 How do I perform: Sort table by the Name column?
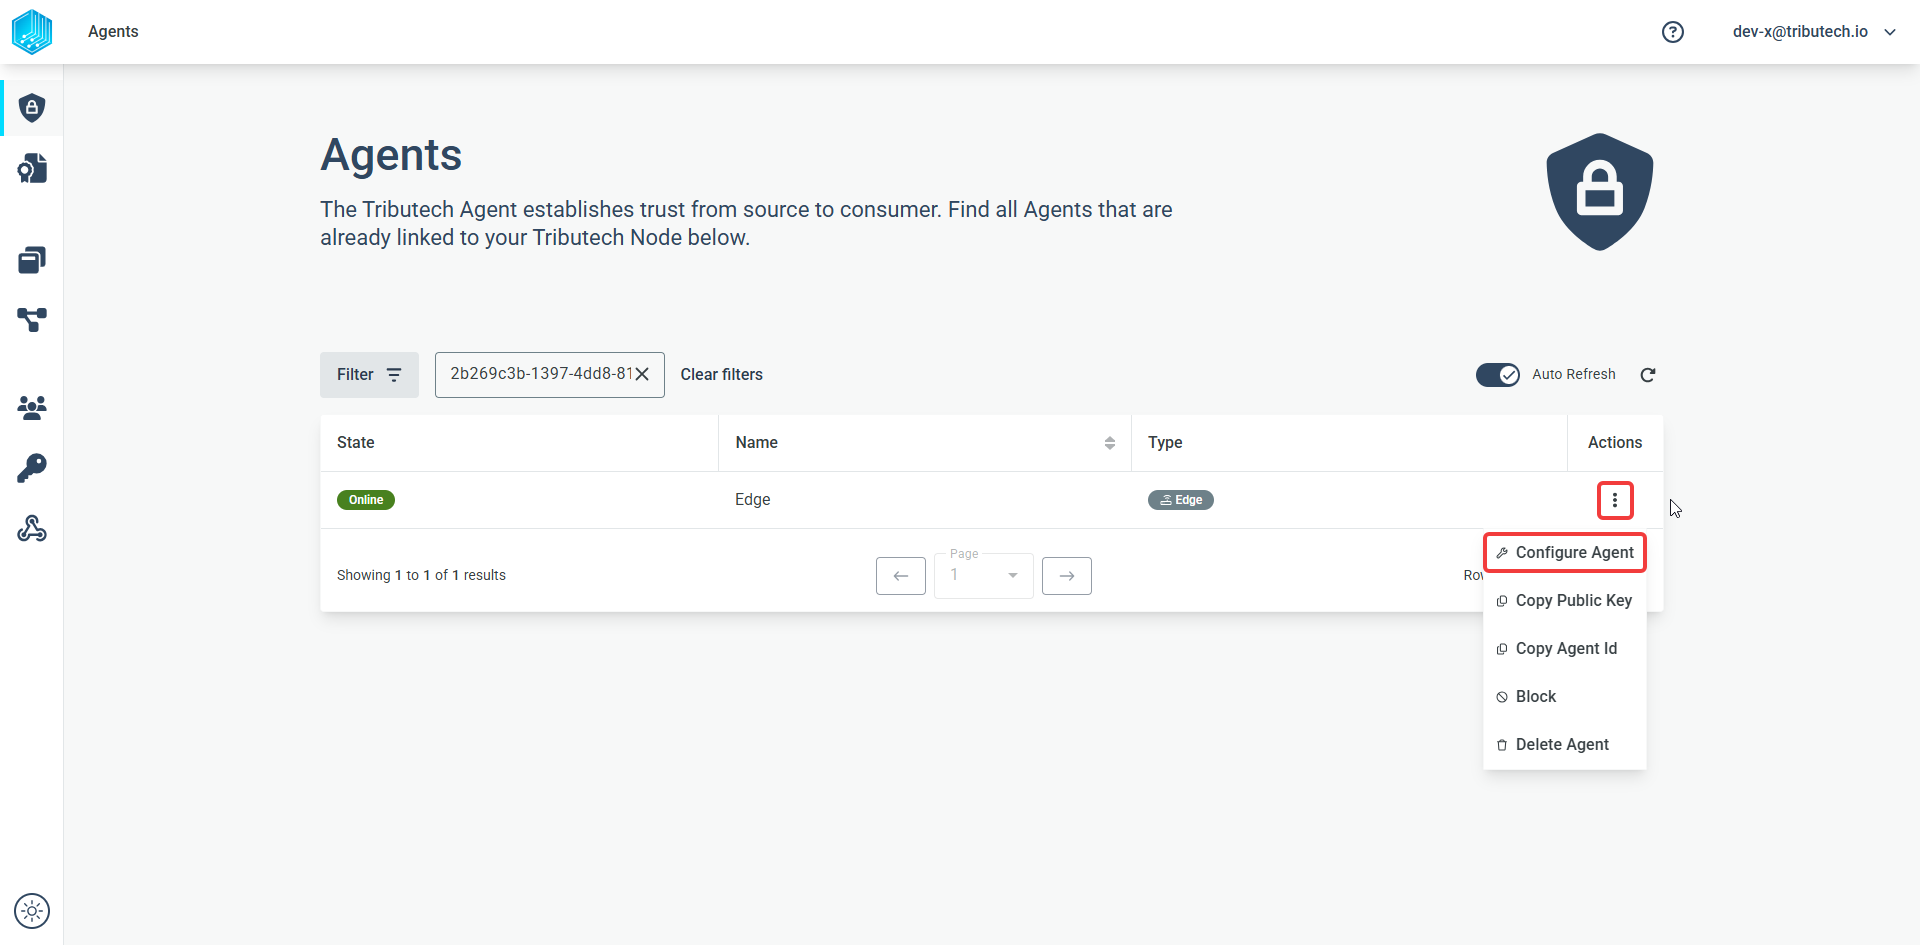coord(1110,443)
